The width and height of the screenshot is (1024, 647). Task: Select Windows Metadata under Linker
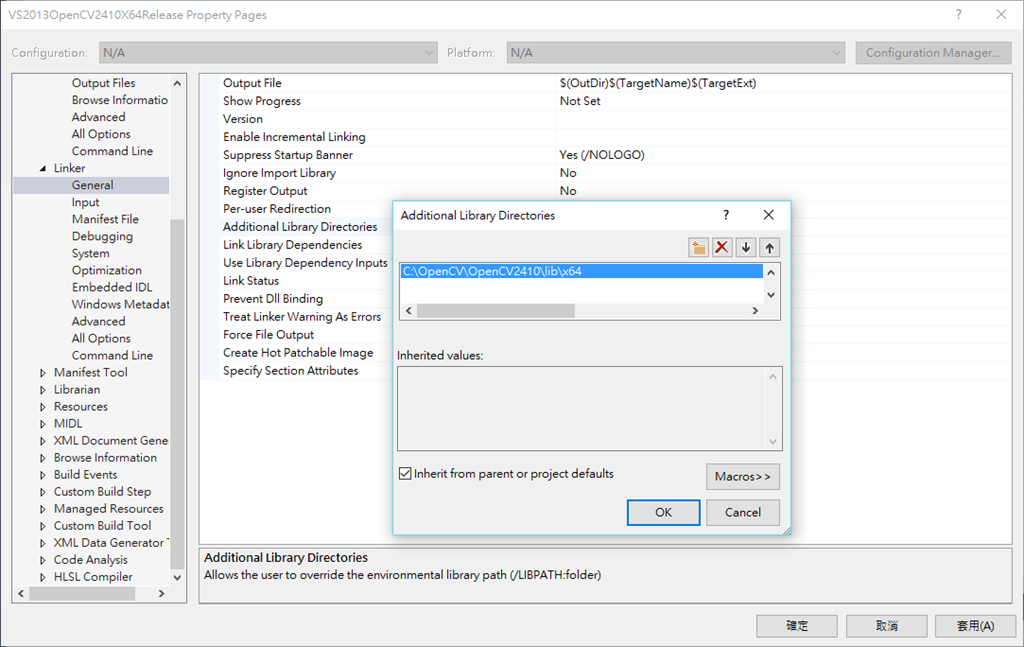(120, 304)
